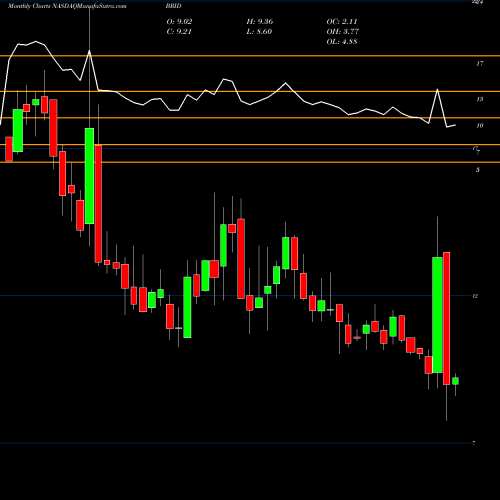
Task: Click the low price value L: 8.60
Action: coord(259,32)
